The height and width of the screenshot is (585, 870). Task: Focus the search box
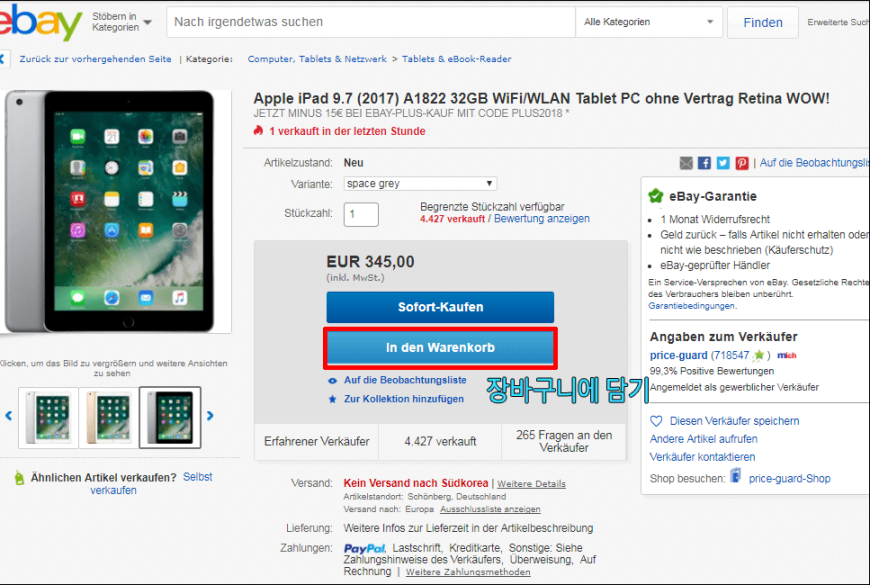(371, 22)
